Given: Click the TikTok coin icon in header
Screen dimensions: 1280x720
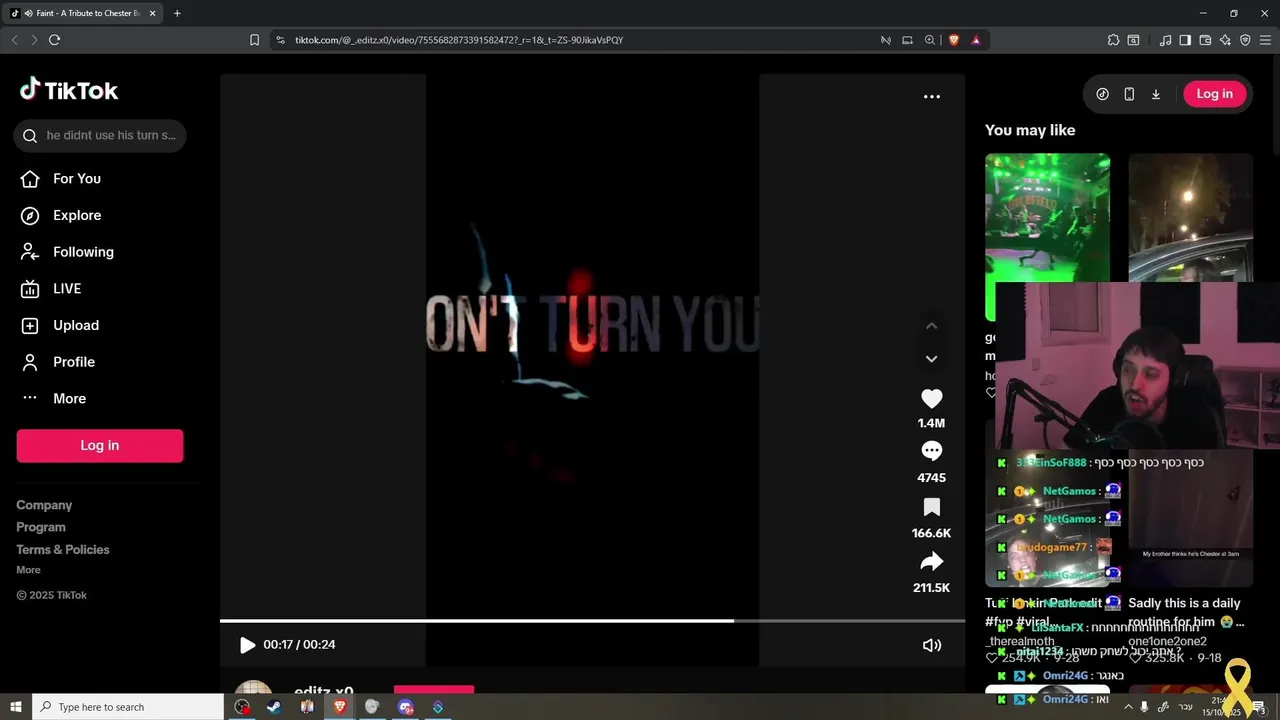Looking at the screenshot, I should tap(1102, 94).
